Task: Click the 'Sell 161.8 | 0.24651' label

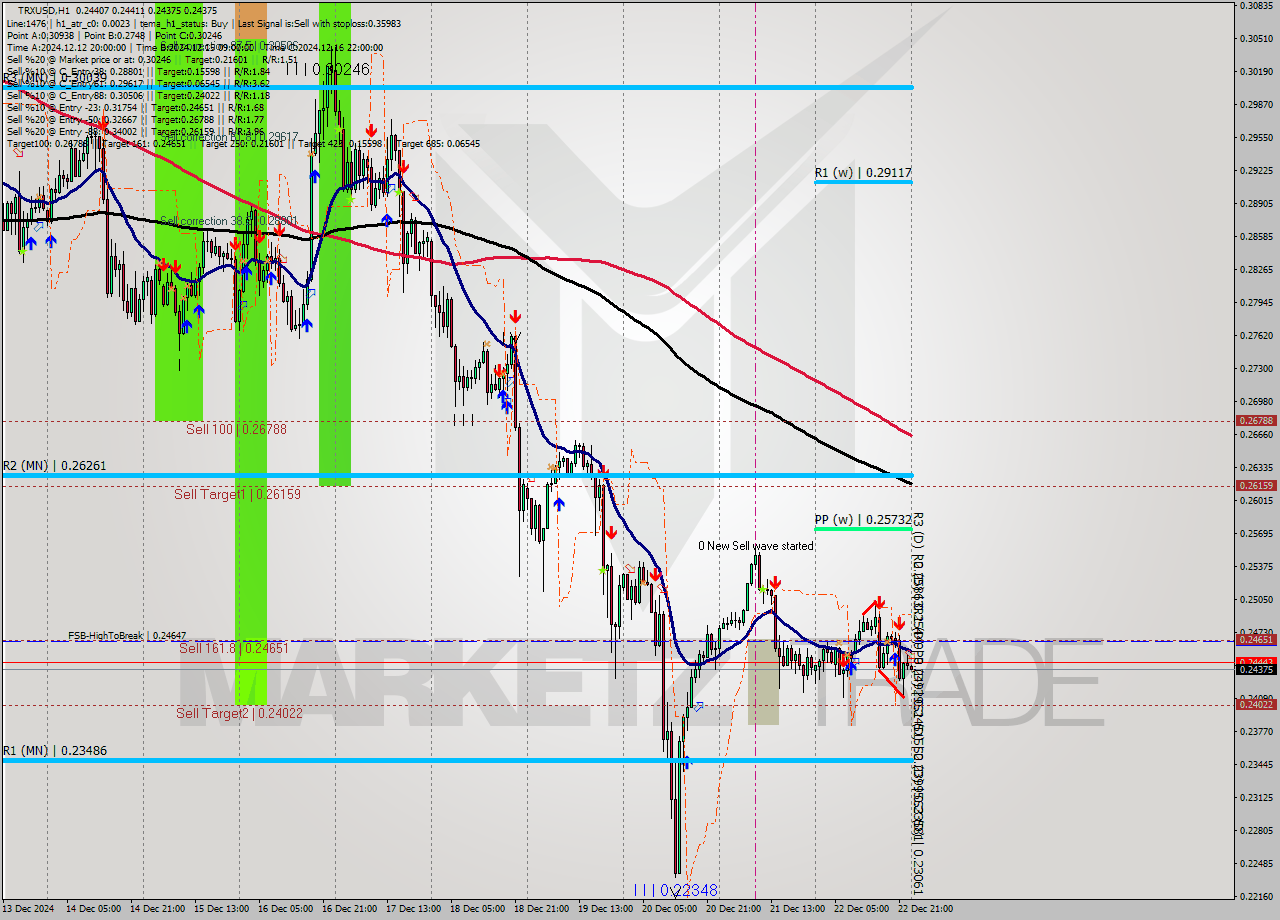Action: tap(234, 648)
